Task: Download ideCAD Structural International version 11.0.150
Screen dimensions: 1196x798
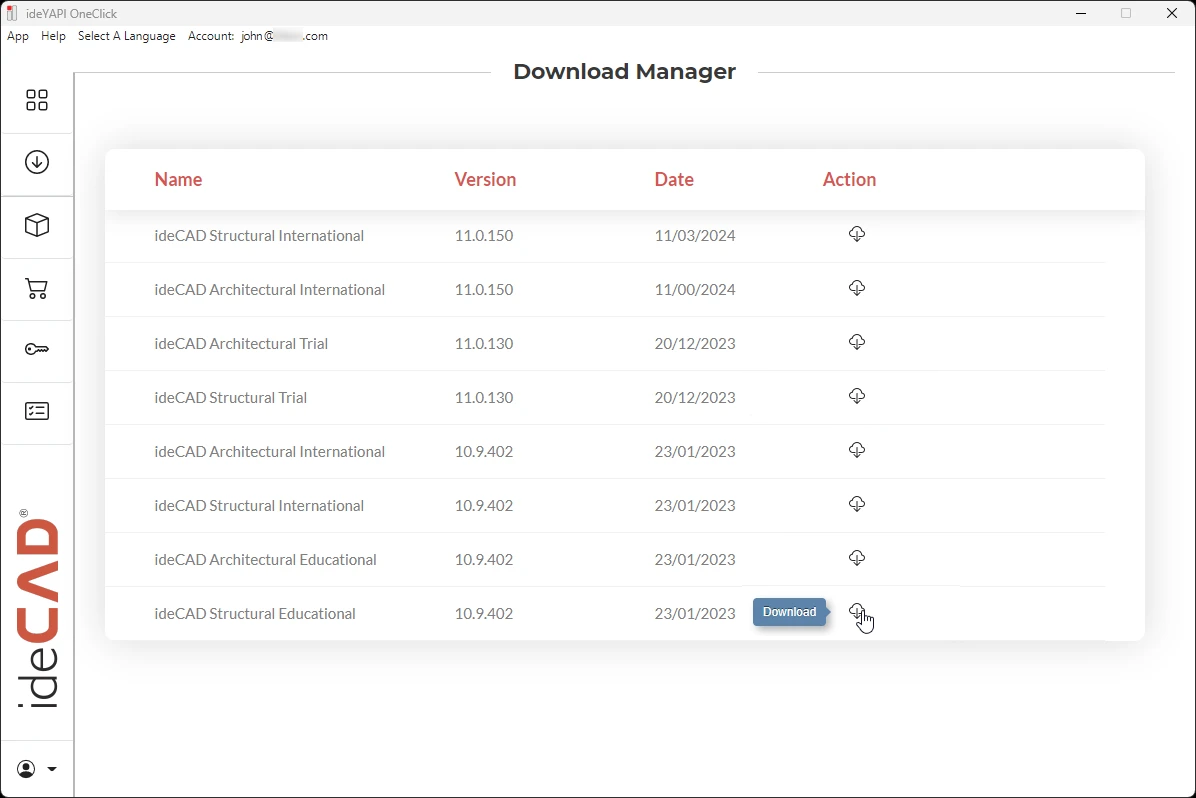Action: tap(857, 234)
